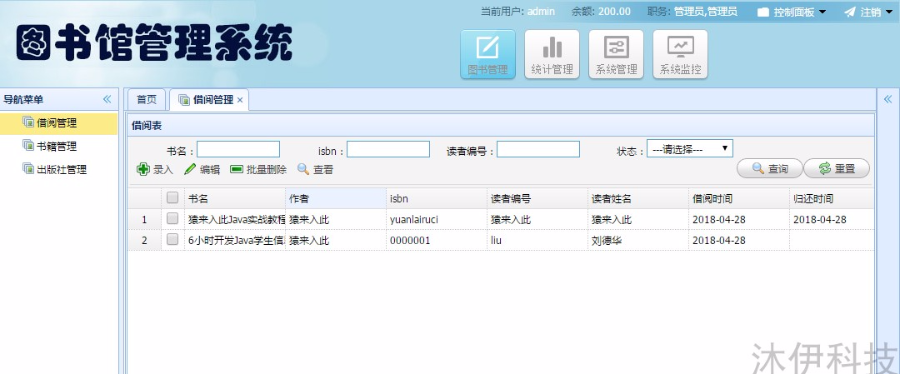Click the 录入 text button

[163, 170]
